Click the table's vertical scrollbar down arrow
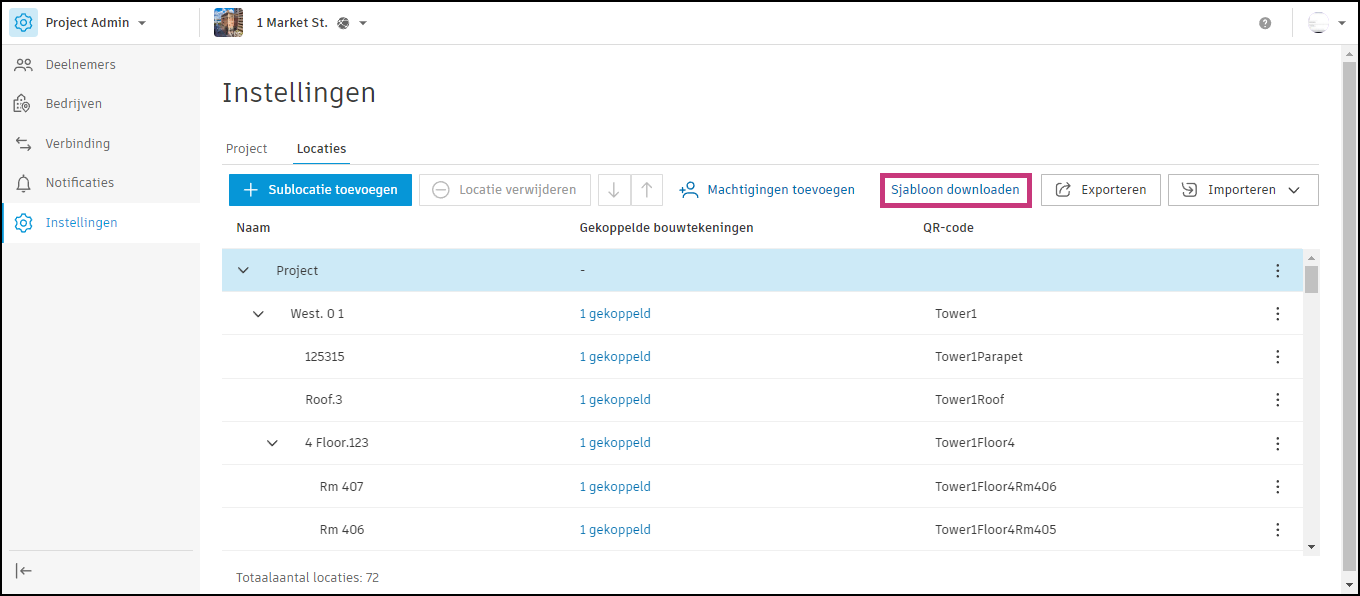1360x596 pixels. [x=1311, y=546]
